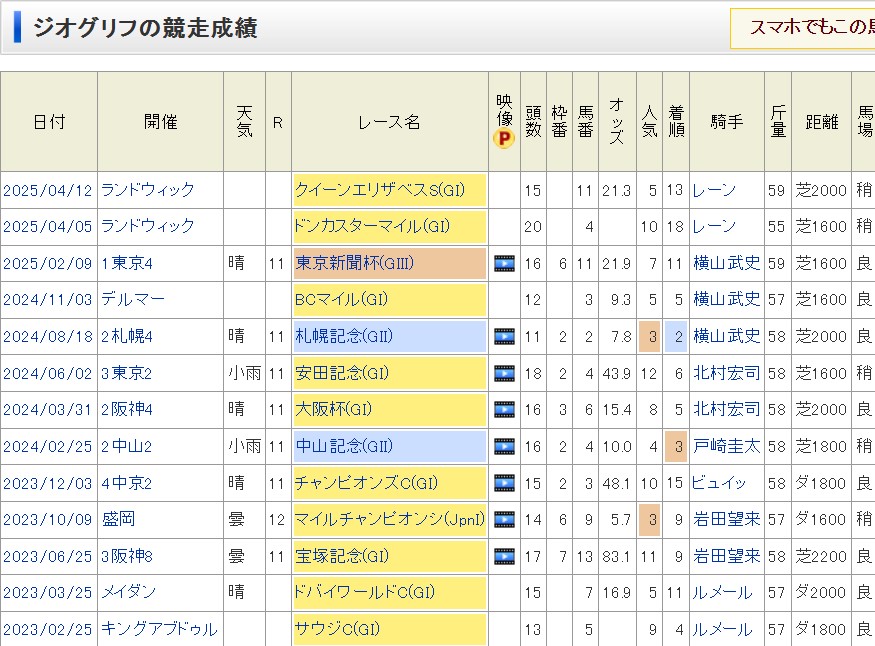Open the マイルチャンピオンシップ video icon
875x646 pixels.
tap(504, 520)
